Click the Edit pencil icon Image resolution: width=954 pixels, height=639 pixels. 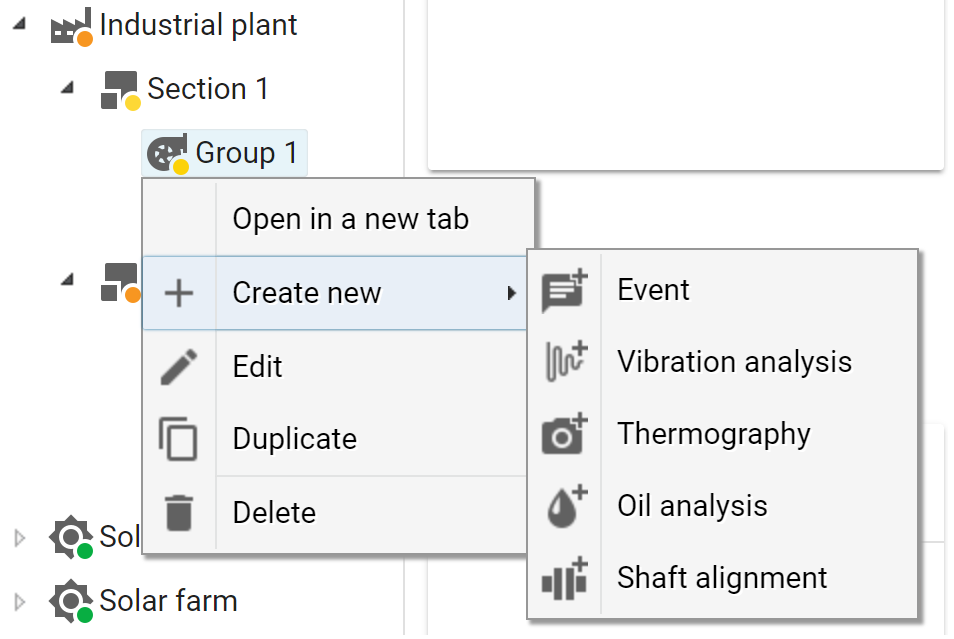tap(182, 366)
